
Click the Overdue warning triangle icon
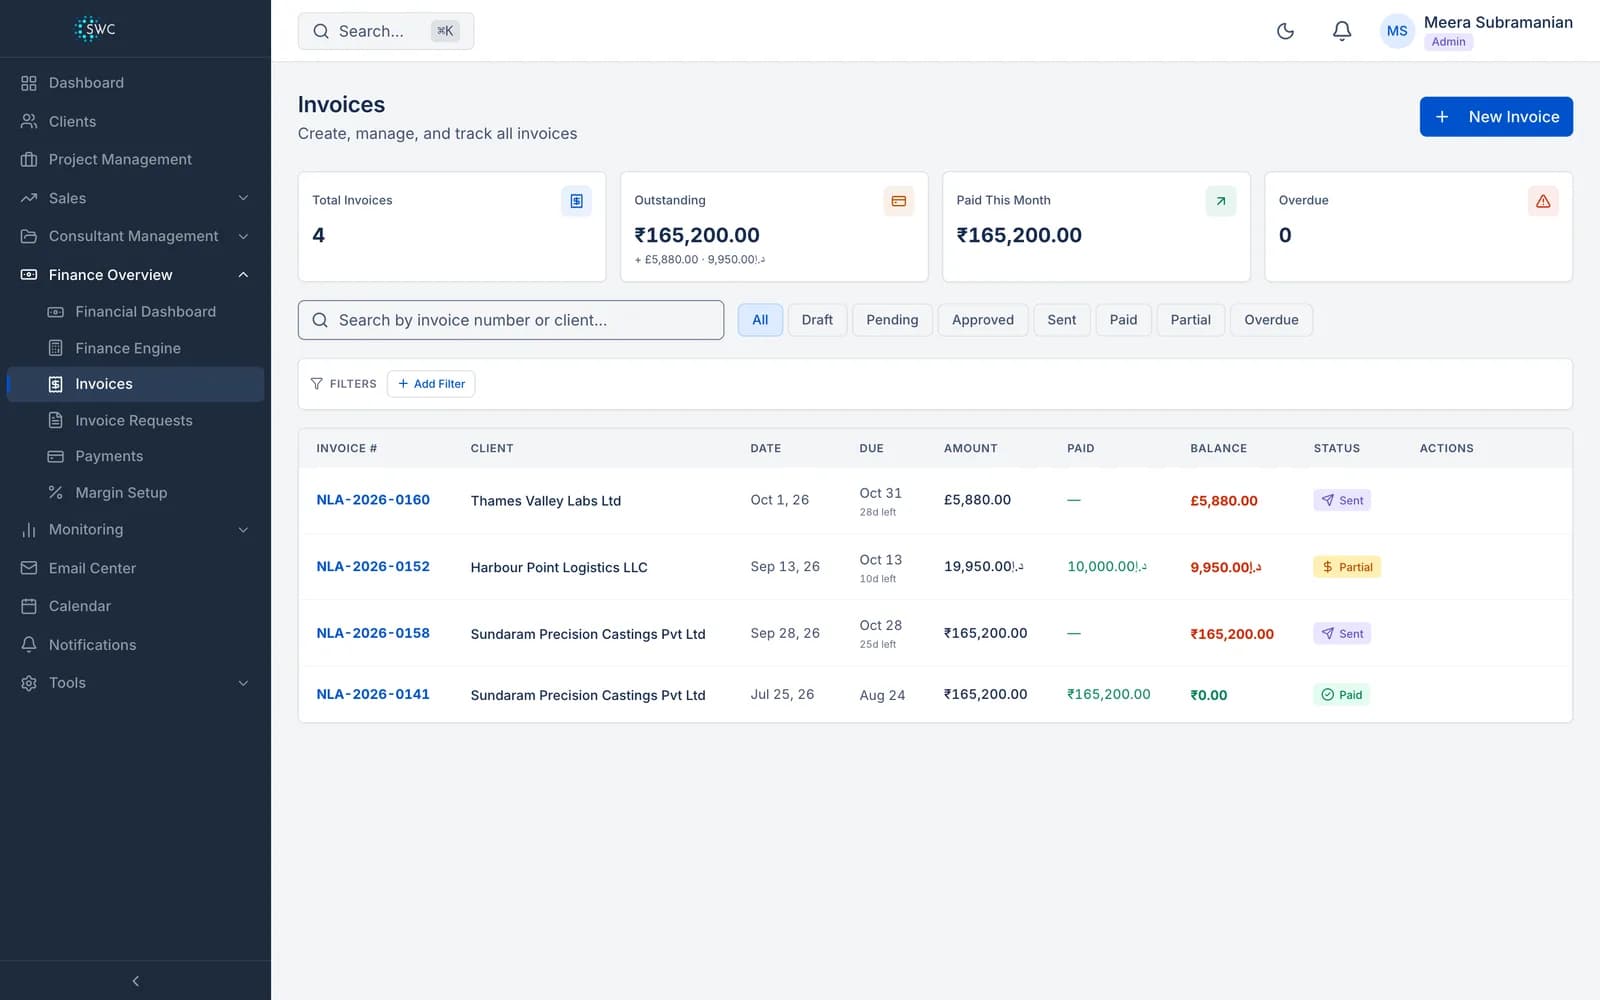pos(1543,201)
